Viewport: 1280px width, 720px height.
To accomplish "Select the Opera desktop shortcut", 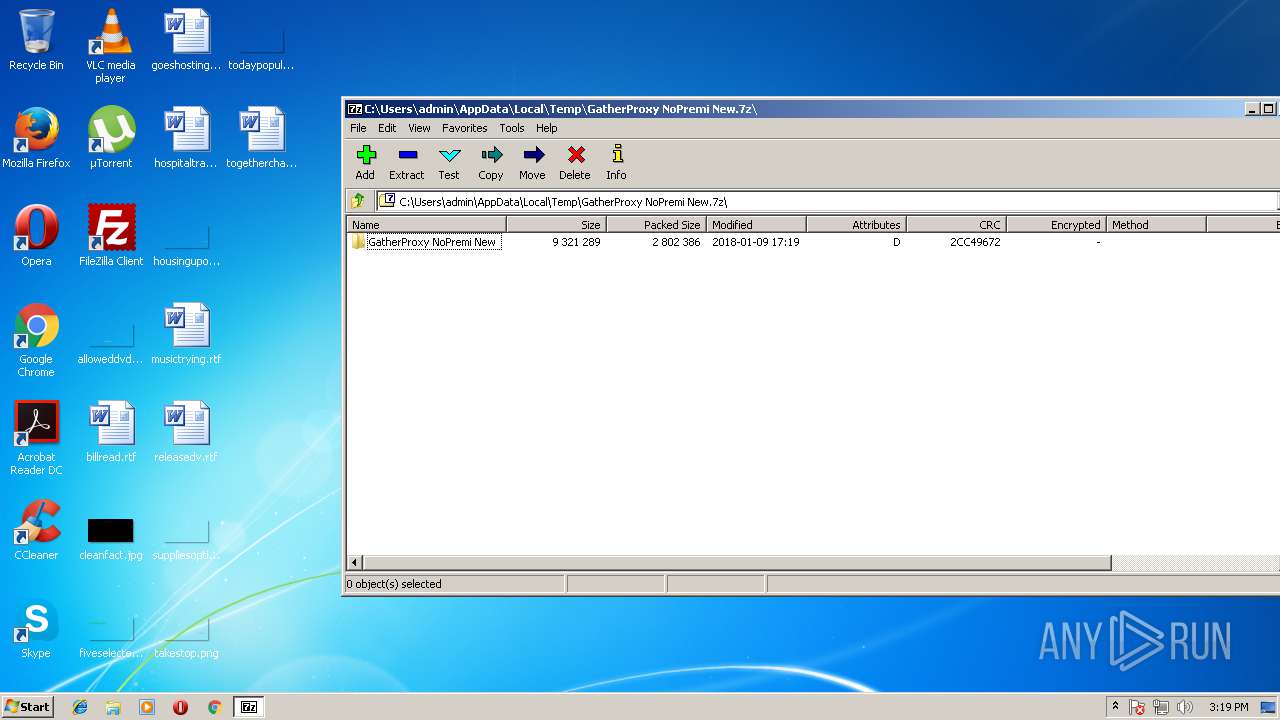I will (x=36, y=236).
